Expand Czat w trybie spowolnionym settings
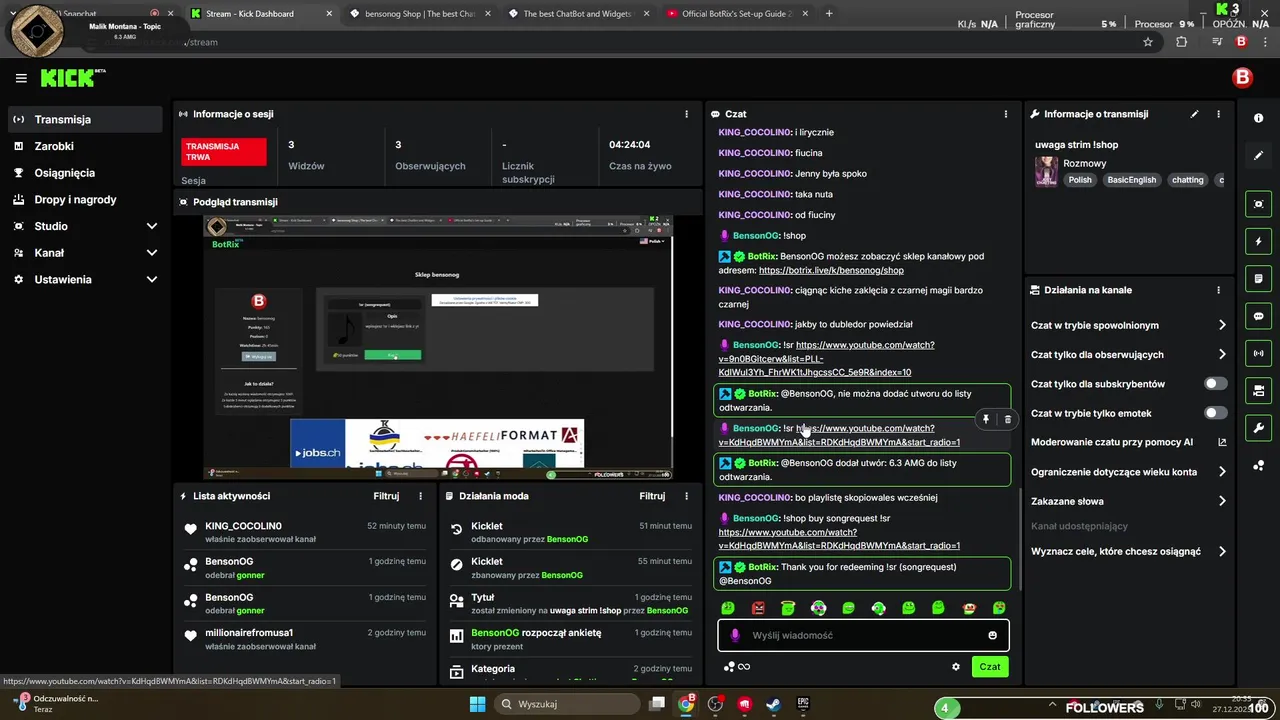Screen dimensions: 1280x720 click(x=1128, y=325)
